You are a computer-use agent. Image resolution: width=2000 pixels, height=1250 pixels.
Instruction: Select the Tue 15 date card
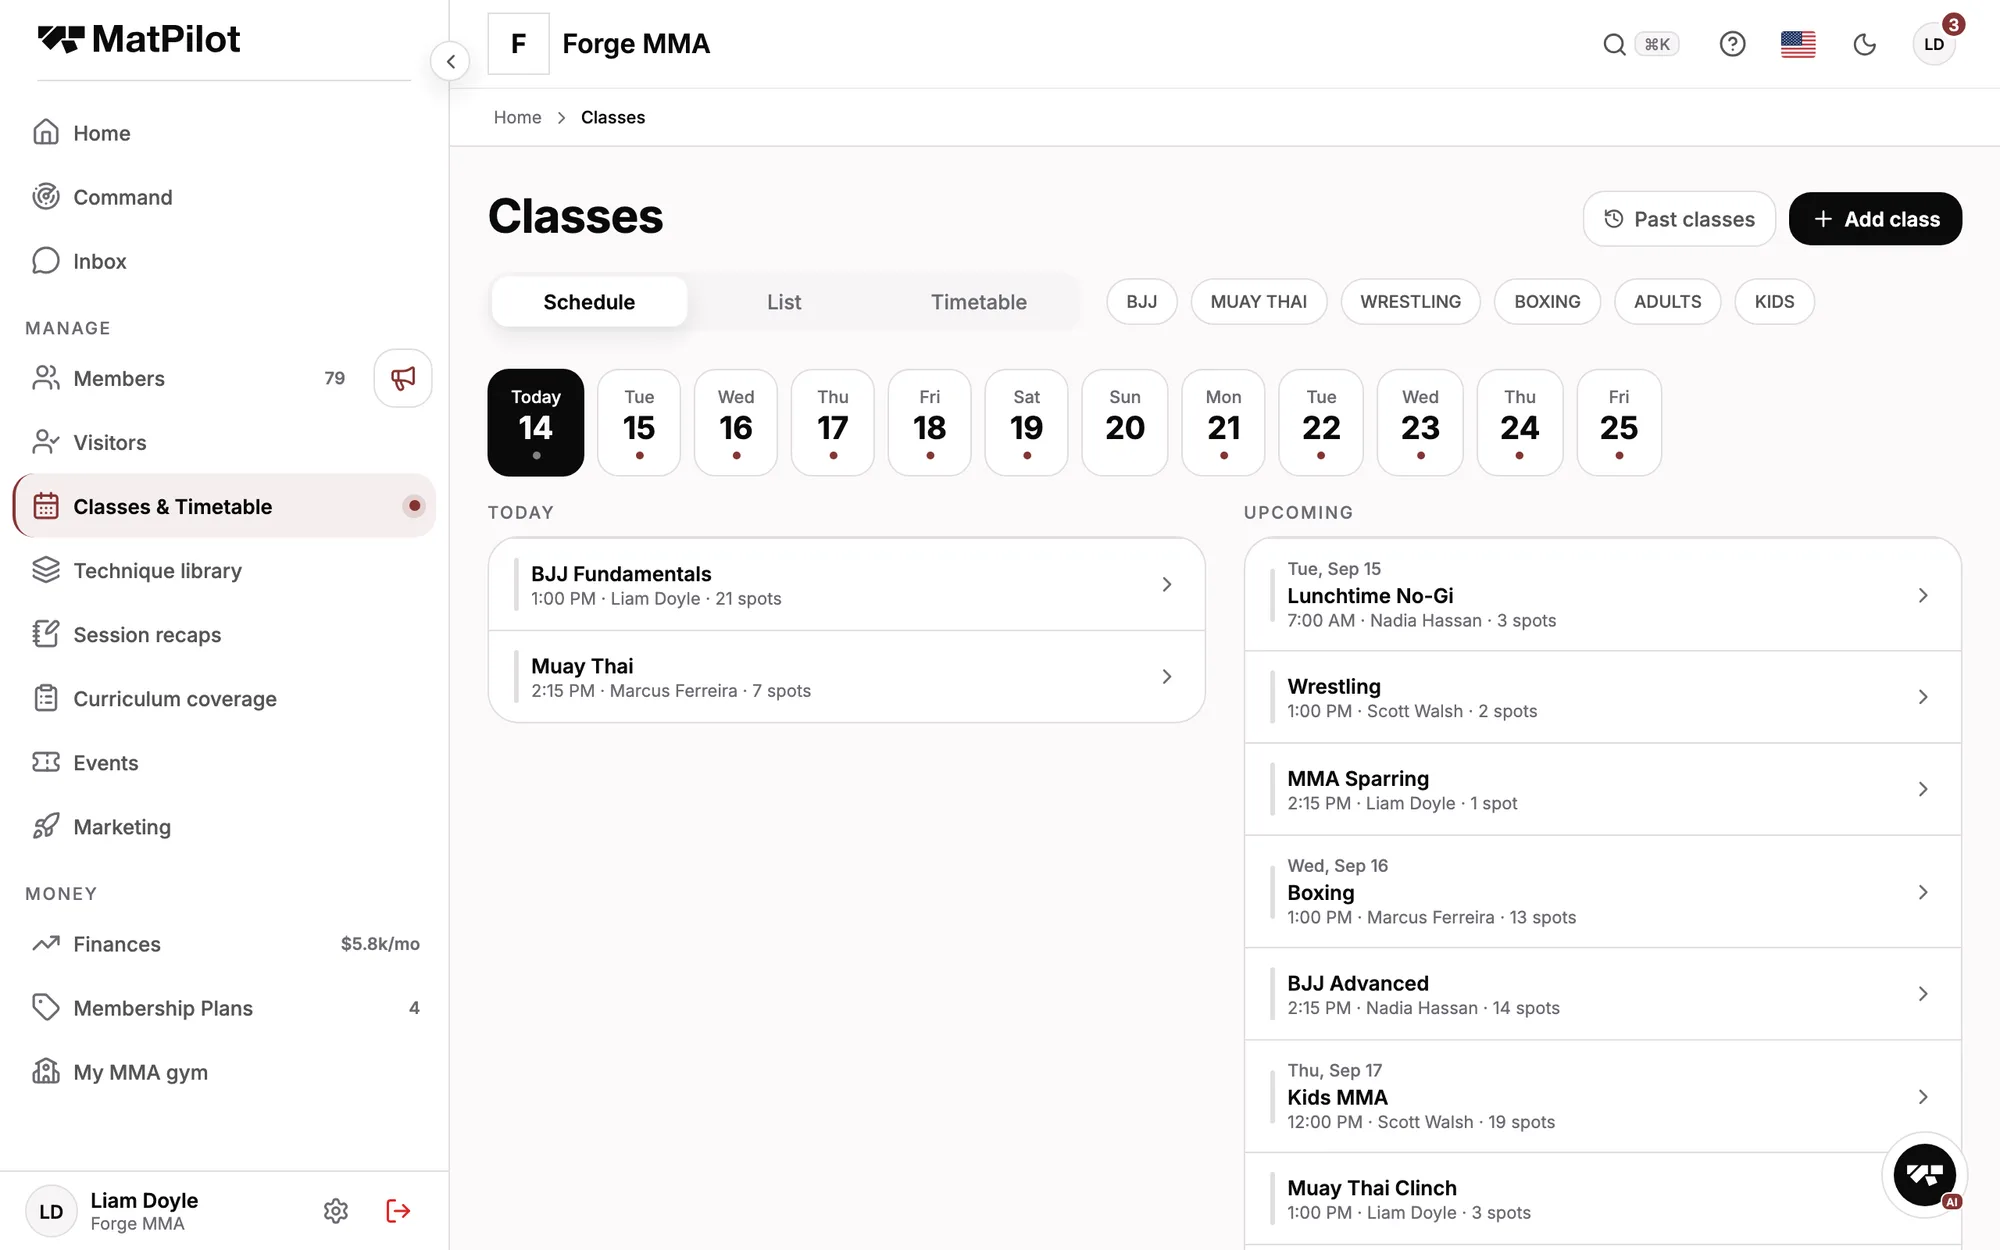639,423
